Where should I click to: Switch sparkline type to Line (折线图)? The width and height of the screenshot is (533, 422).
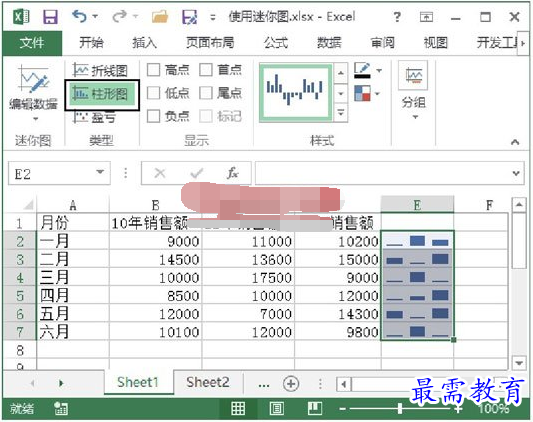(x=100, y=70)
